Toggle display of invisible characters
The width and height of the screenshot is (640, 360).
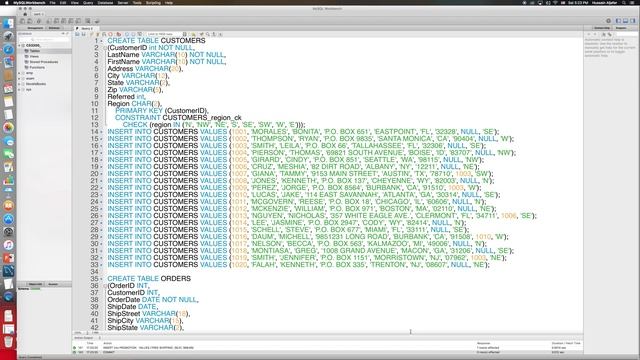tap(213, 34)
